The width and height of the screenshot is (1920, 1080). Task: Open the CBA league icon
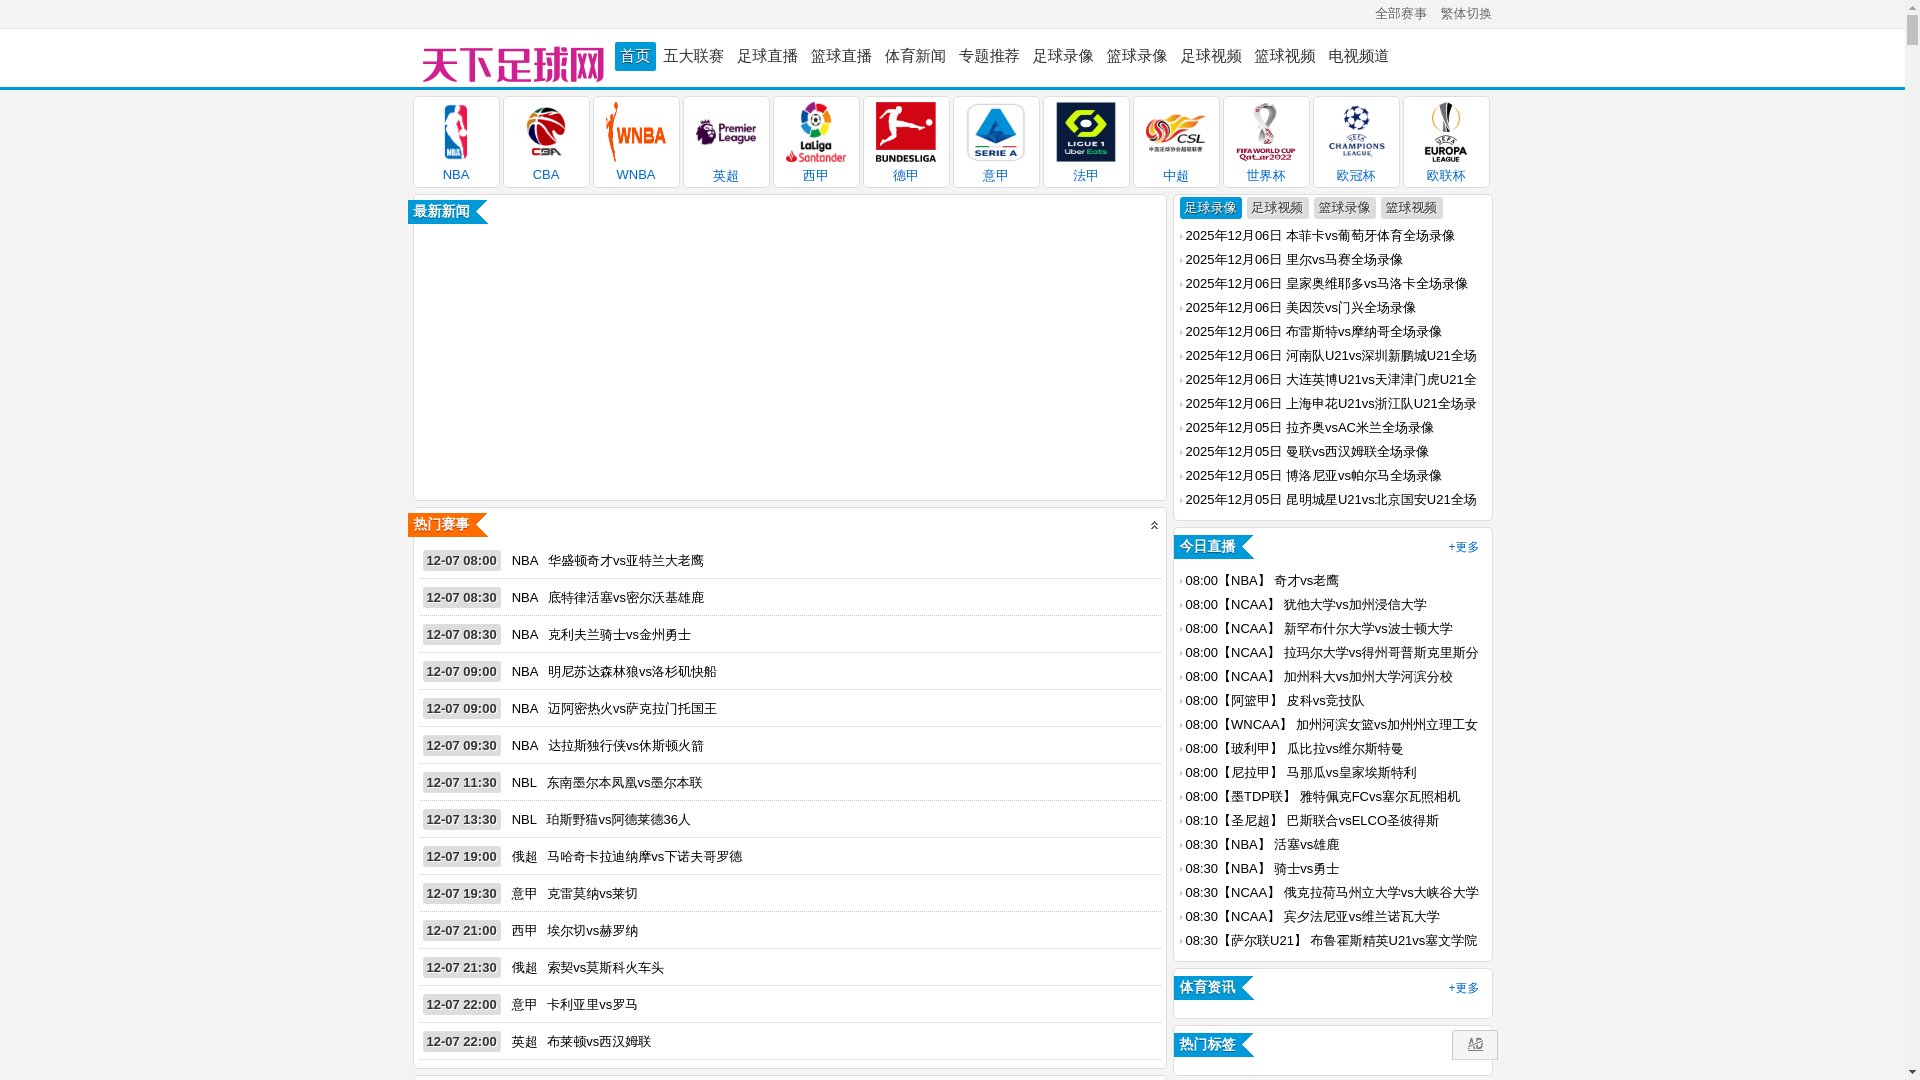[546, 142]
